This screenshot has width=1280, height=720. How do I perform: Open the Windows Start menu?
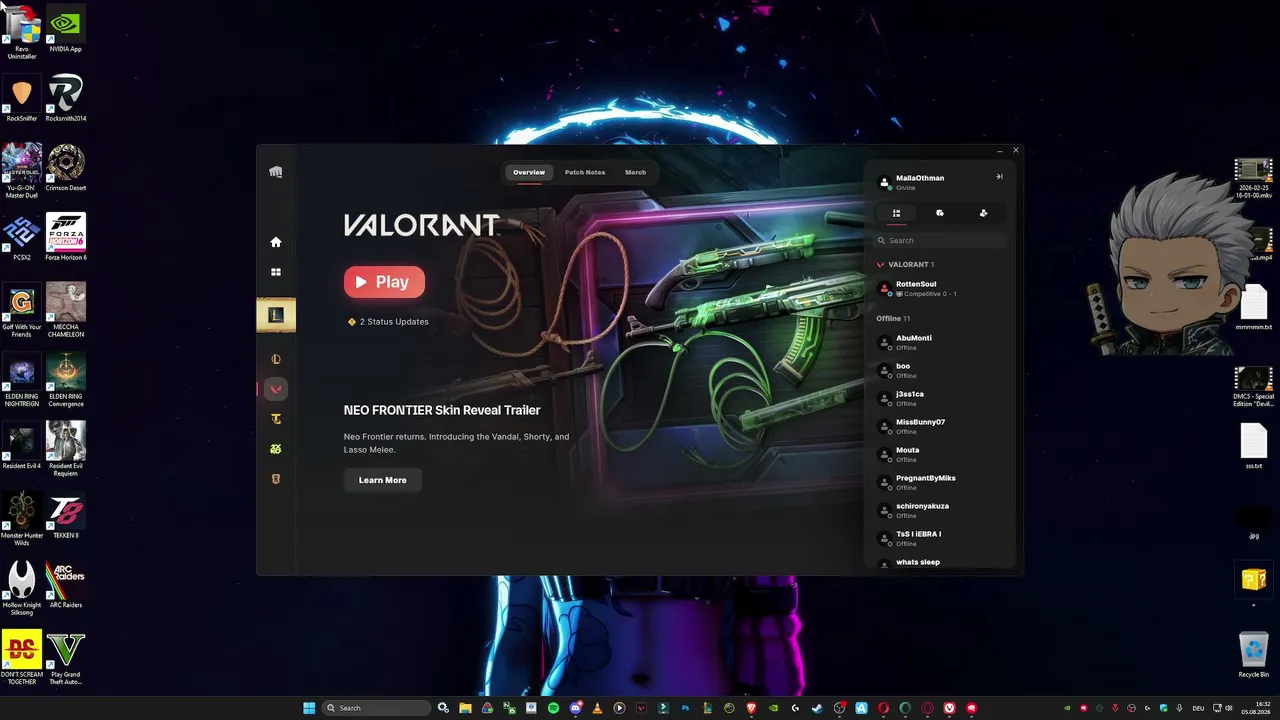[309, 708]
